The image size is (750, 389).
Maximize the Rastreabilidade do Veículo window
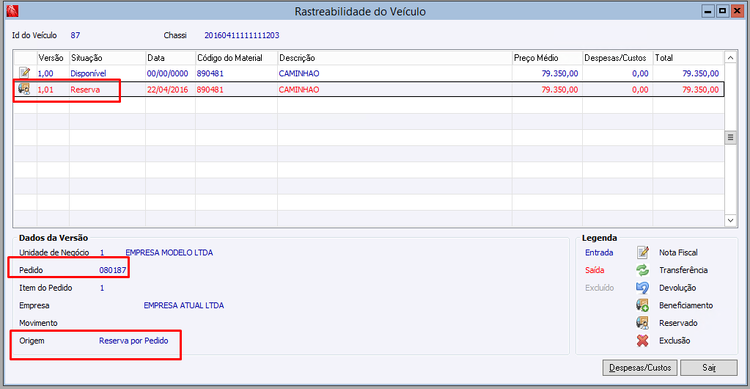point(722,11)
